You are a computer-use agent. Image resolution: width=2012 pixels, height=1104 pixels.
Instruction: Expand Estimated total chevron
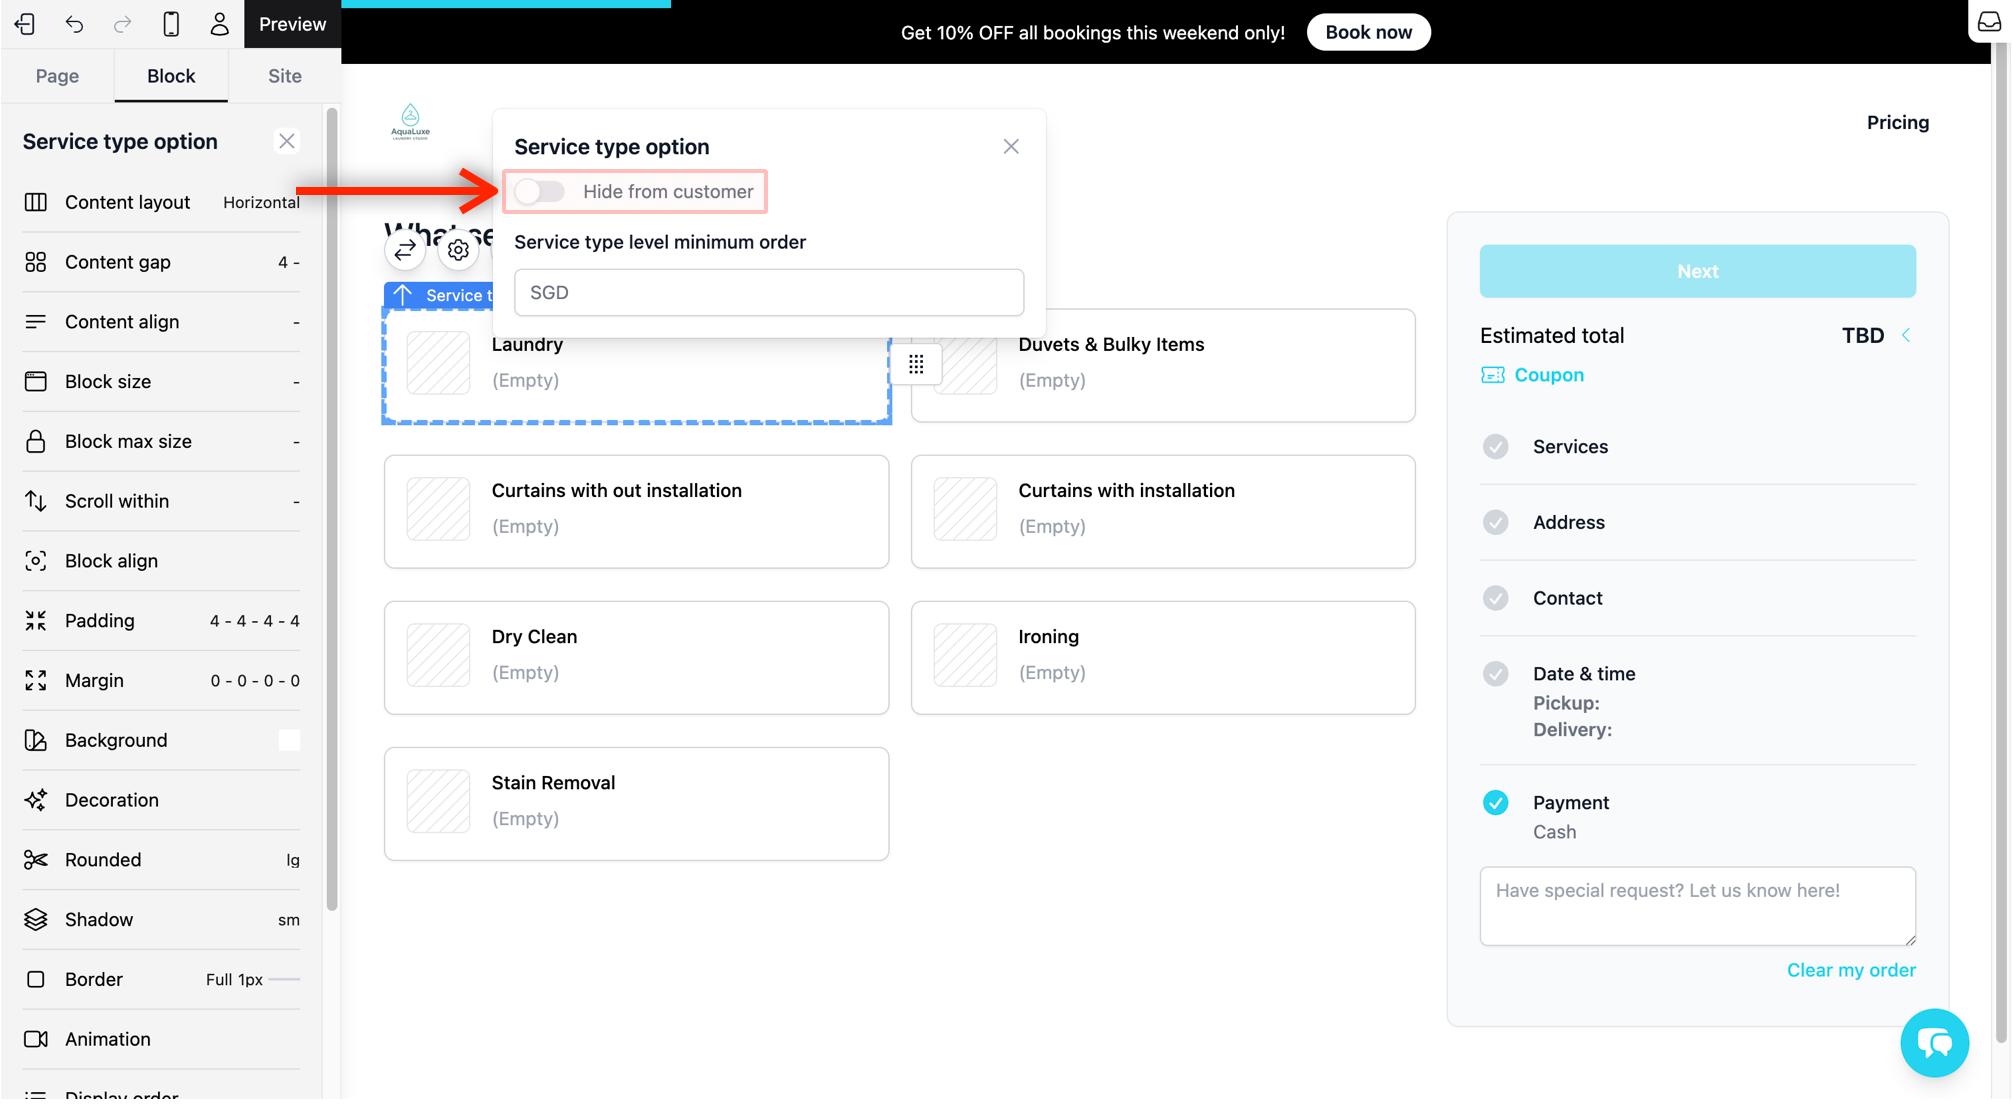[1906, 336]
